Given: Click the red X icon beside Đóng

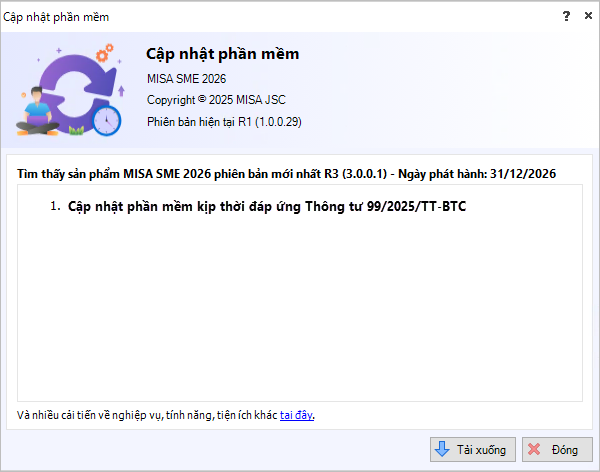Looking at the screenshot, I should point(534,449).
